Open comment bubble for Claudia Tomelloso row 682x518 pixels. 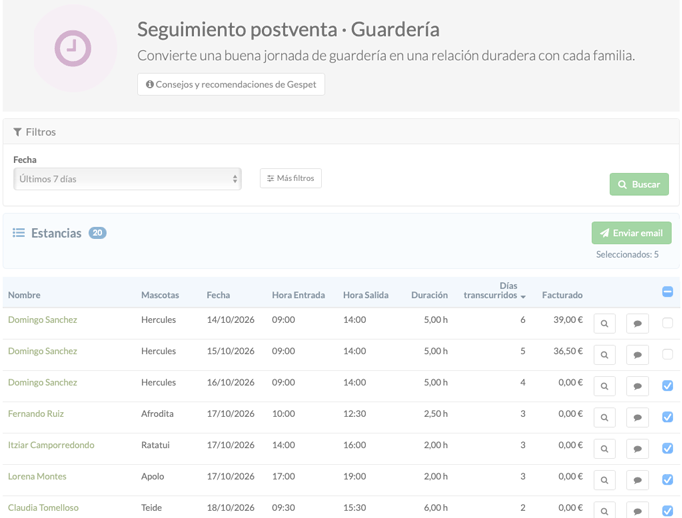(637, 511)
